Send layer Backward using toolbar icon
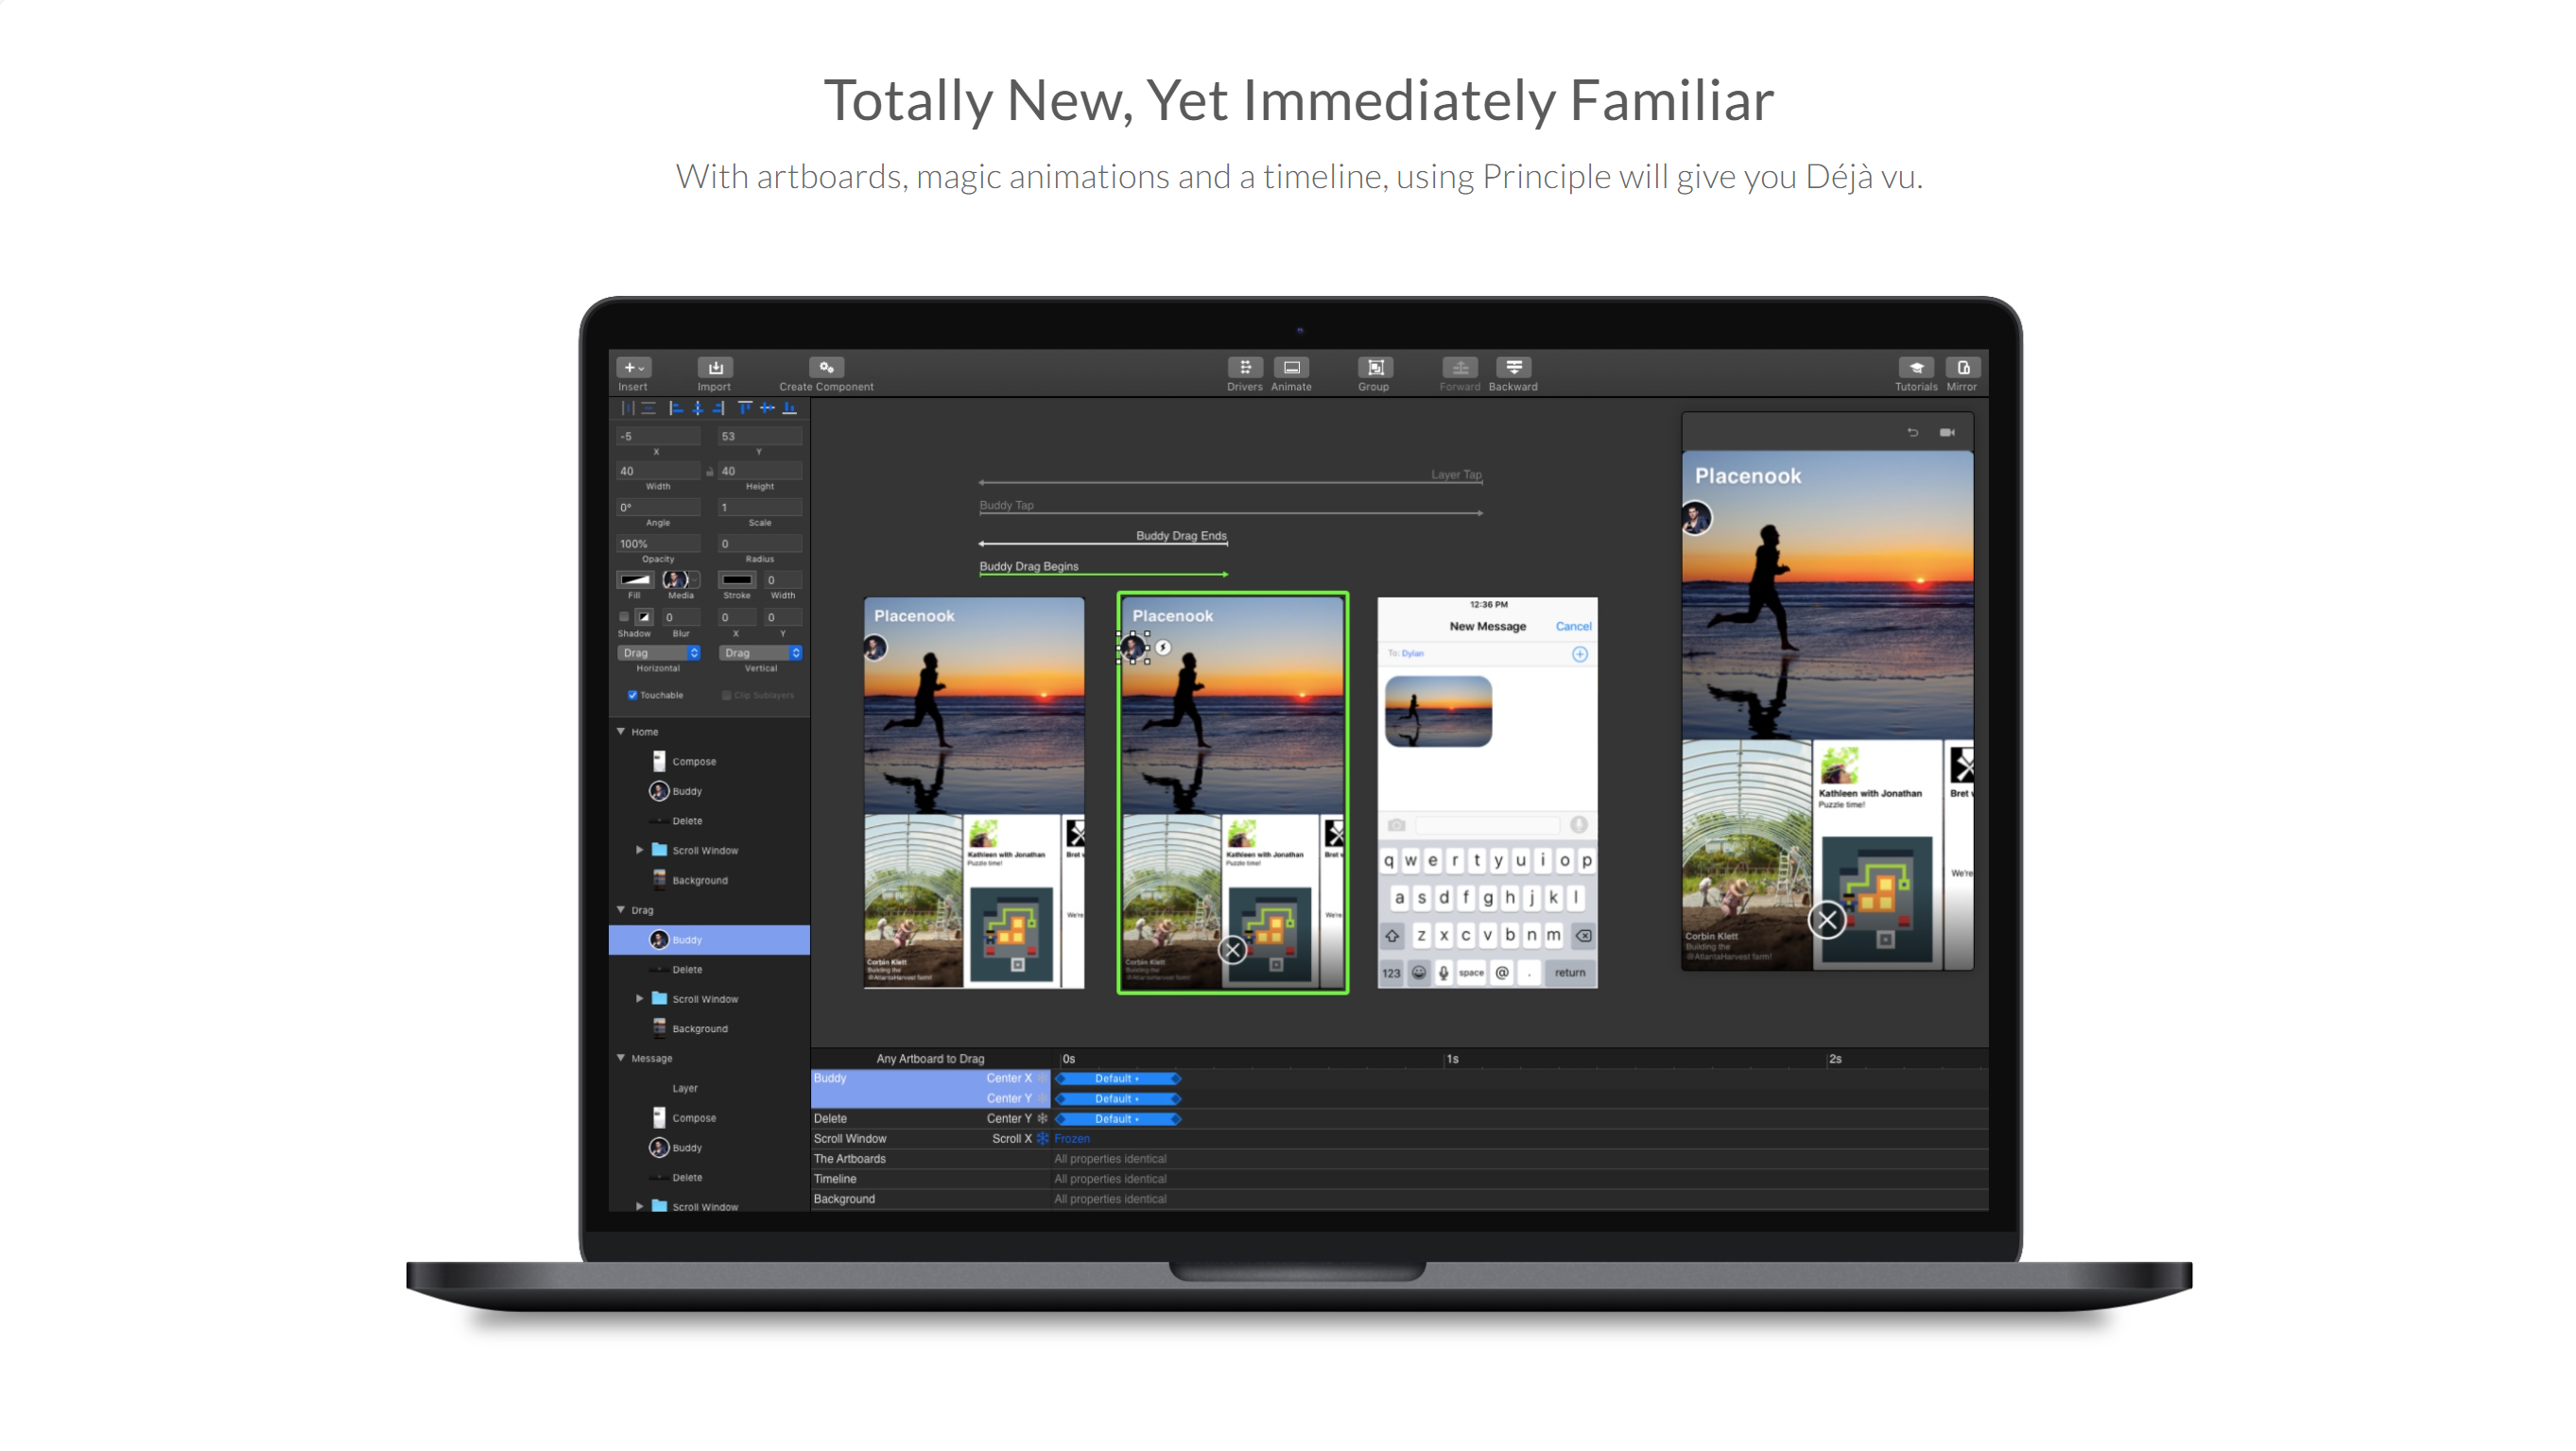 1513,368
